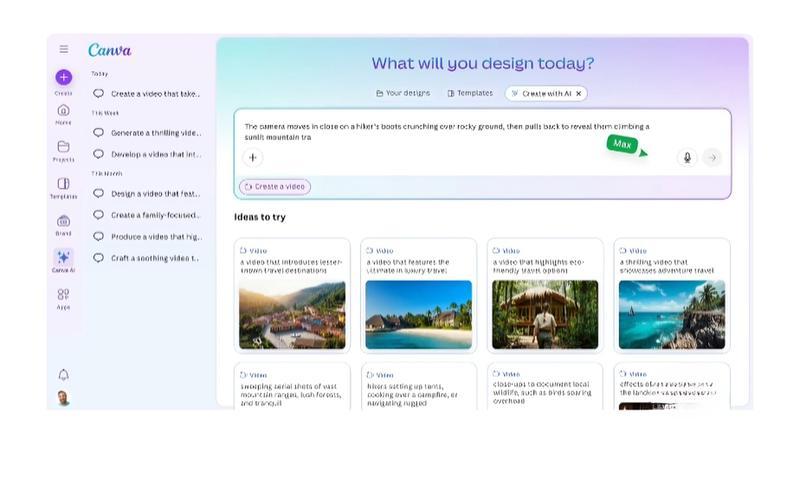The height and width of the screenshot is (500, 800).
Task: Switch to Templates tab under heading
Action: [470, 93]
